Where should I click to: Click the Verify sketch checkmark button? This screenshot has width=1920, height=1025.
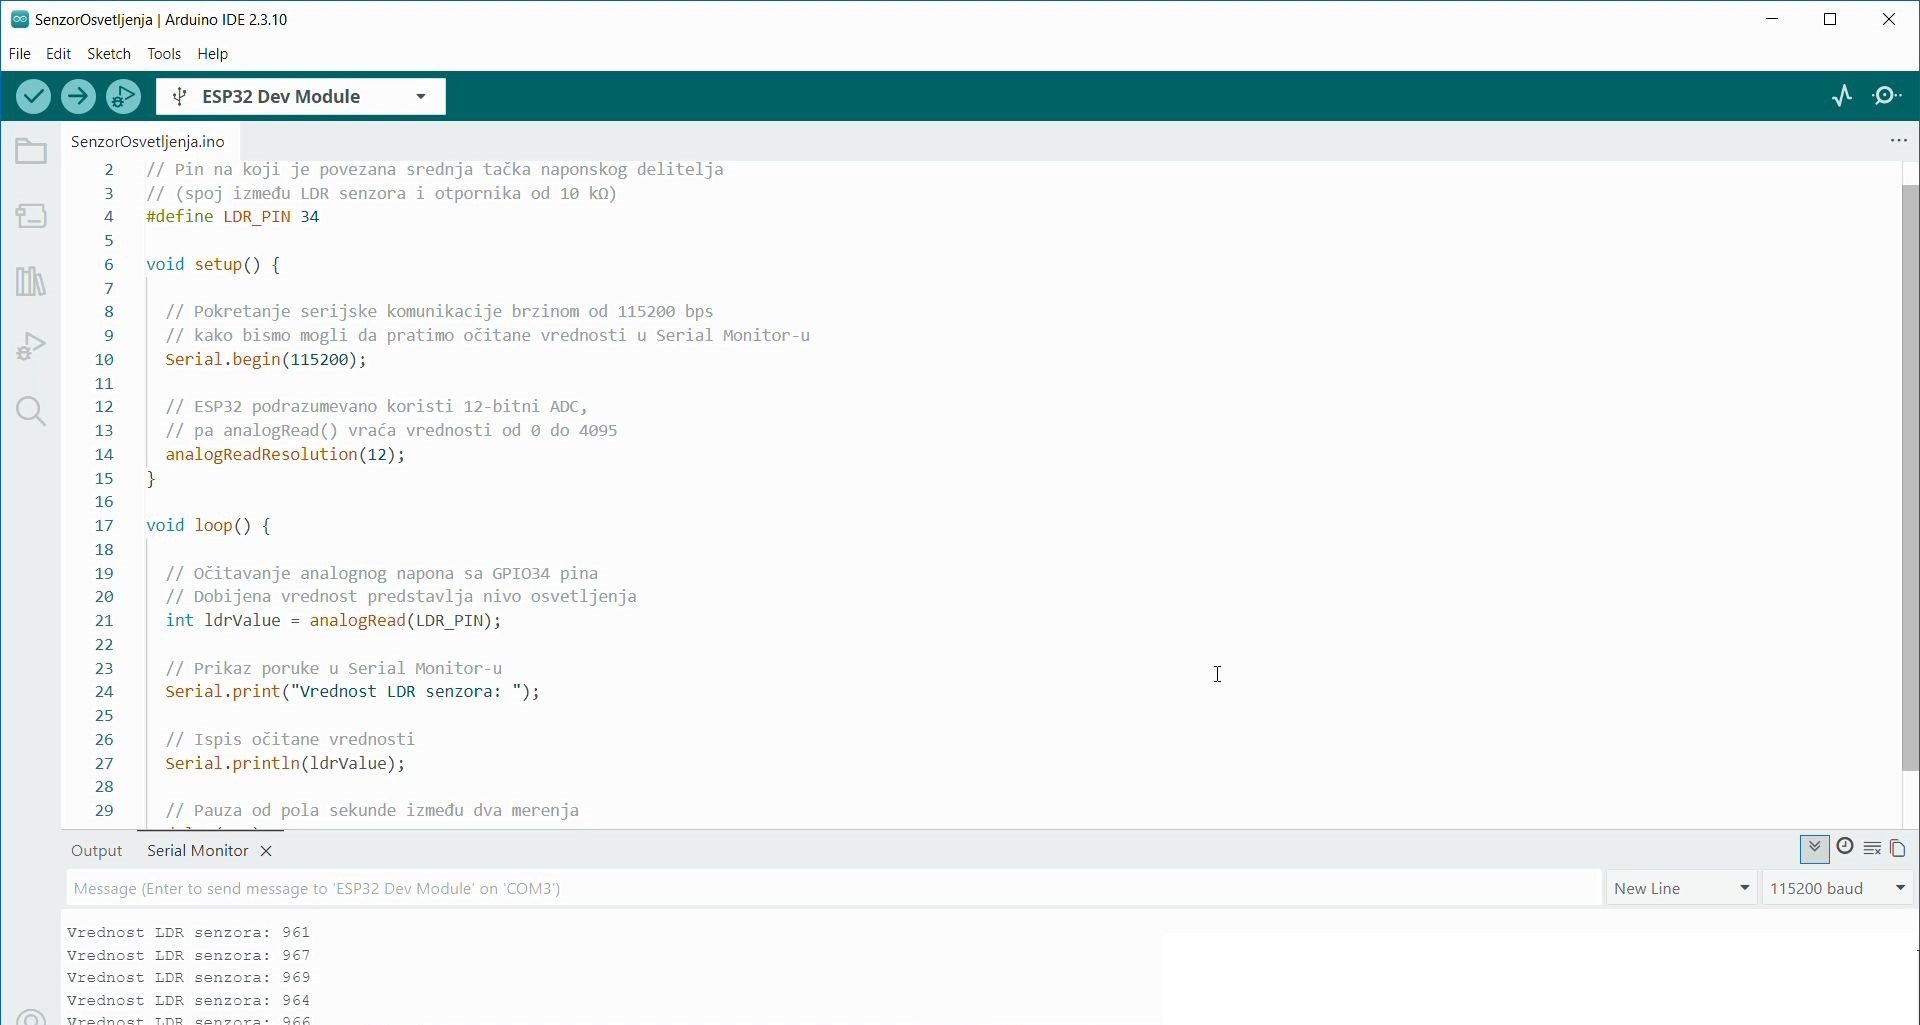click(x=33, y=97)
